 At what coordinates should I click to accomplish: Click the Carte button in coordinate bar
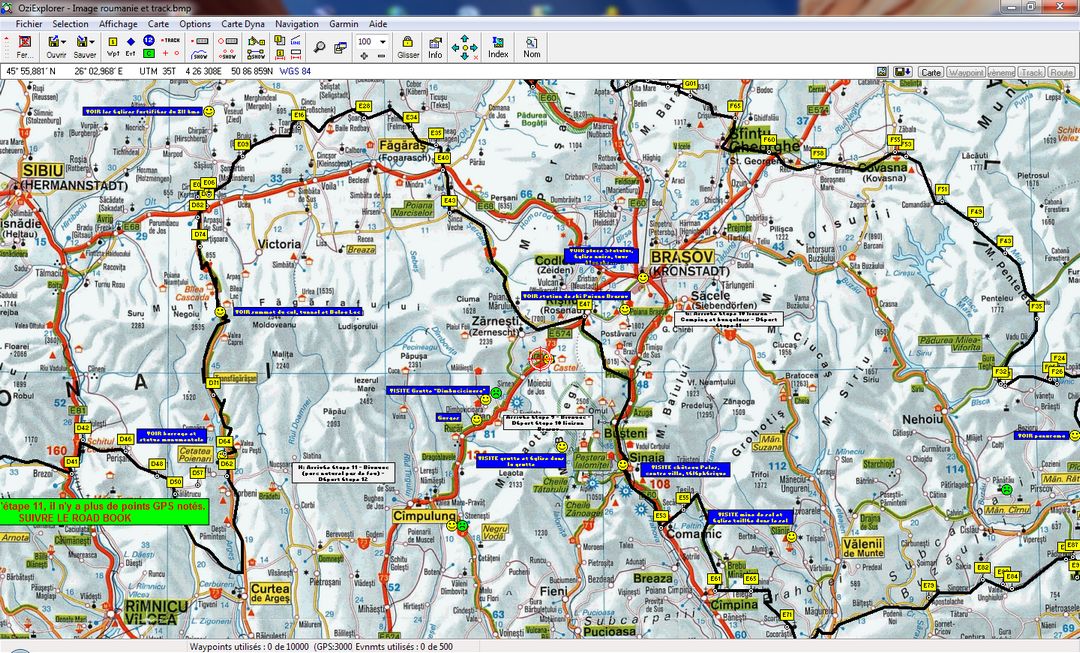[x=931, y=72]
